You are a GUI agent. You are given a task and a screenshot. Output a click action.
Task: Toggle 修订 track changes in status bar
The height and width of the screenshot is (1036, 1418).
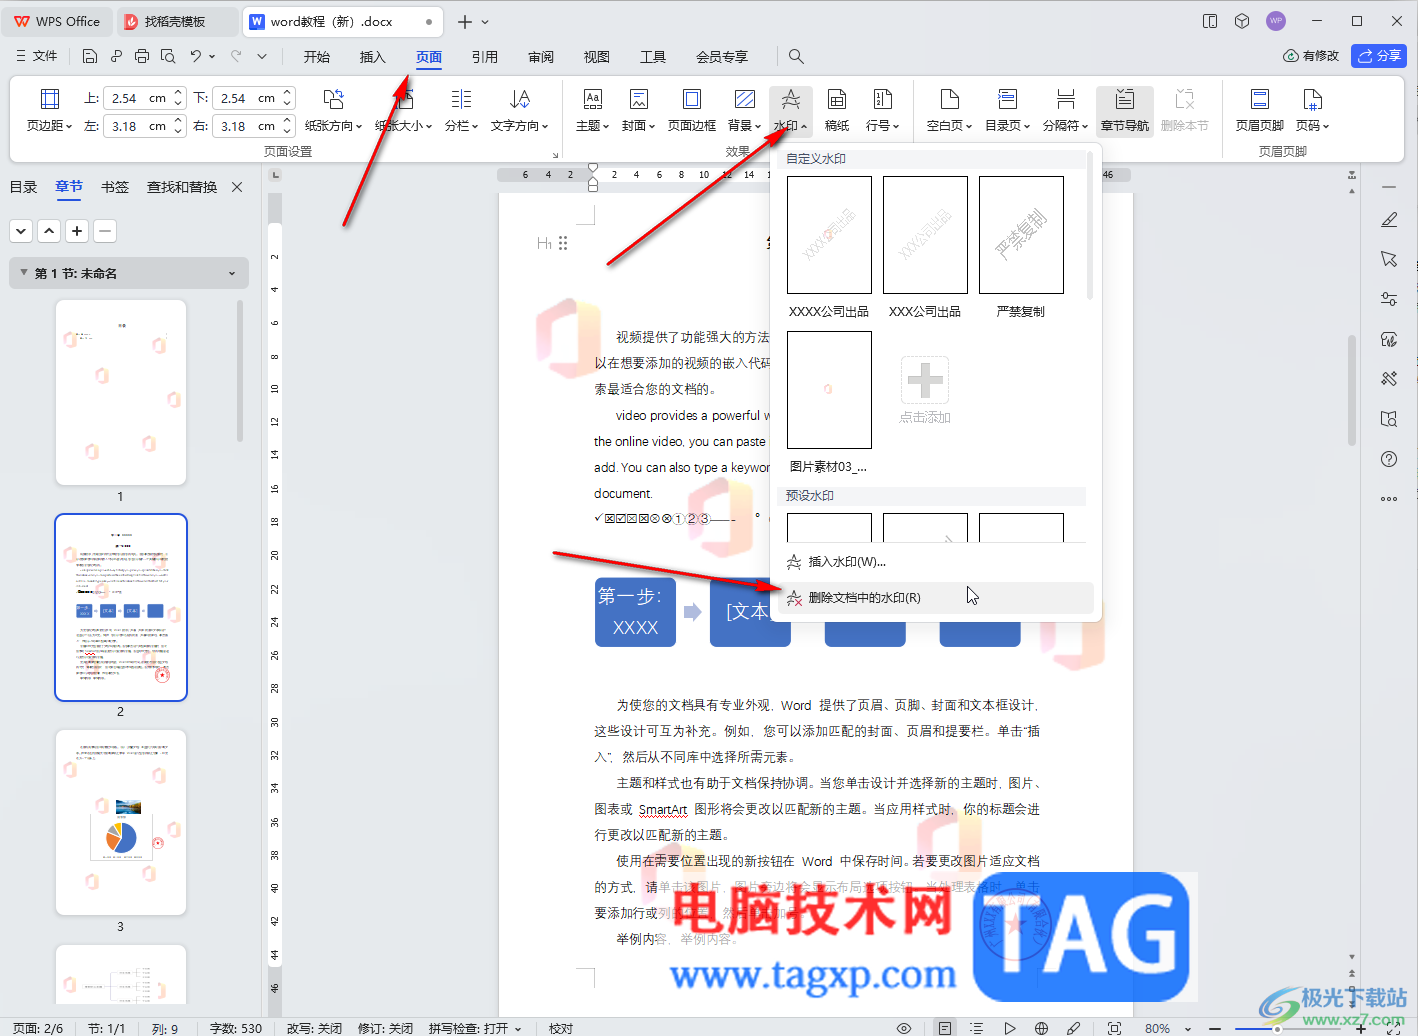(385, 1028)
